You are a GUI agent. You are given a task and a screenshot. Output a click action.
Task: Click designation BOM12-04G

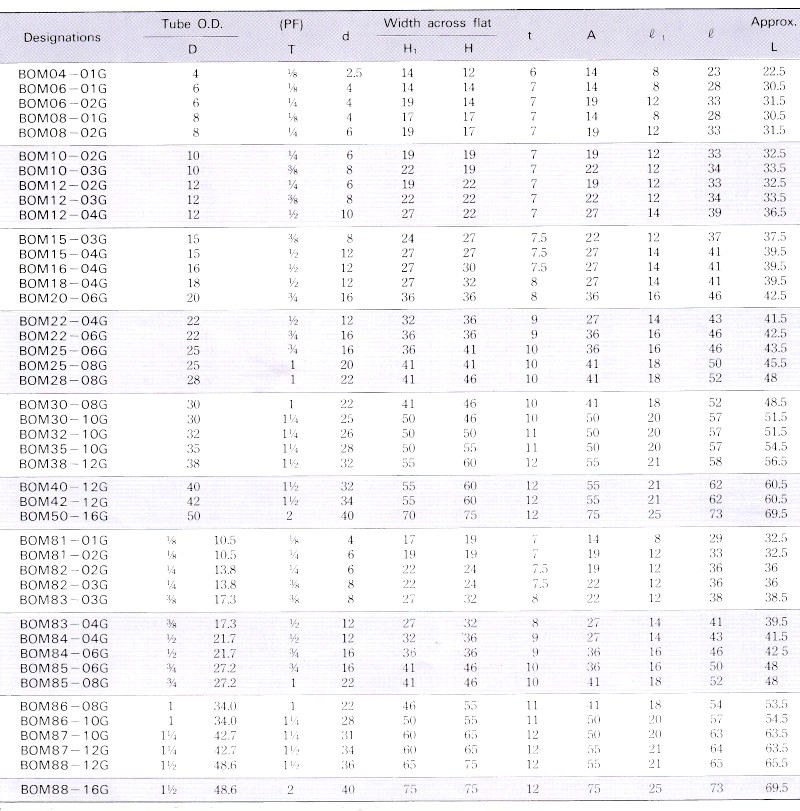[x=63, y=215]
